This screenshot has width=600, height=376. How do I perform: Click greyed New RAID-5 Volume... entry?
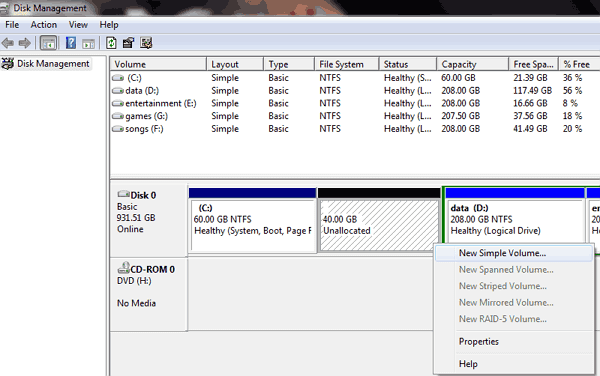tap(514, 319)
